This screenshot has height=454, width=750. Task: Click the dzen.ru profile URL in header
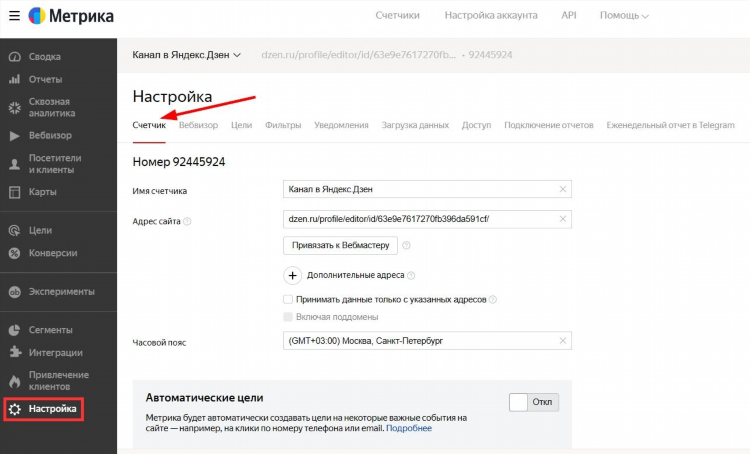click(359, 55)
